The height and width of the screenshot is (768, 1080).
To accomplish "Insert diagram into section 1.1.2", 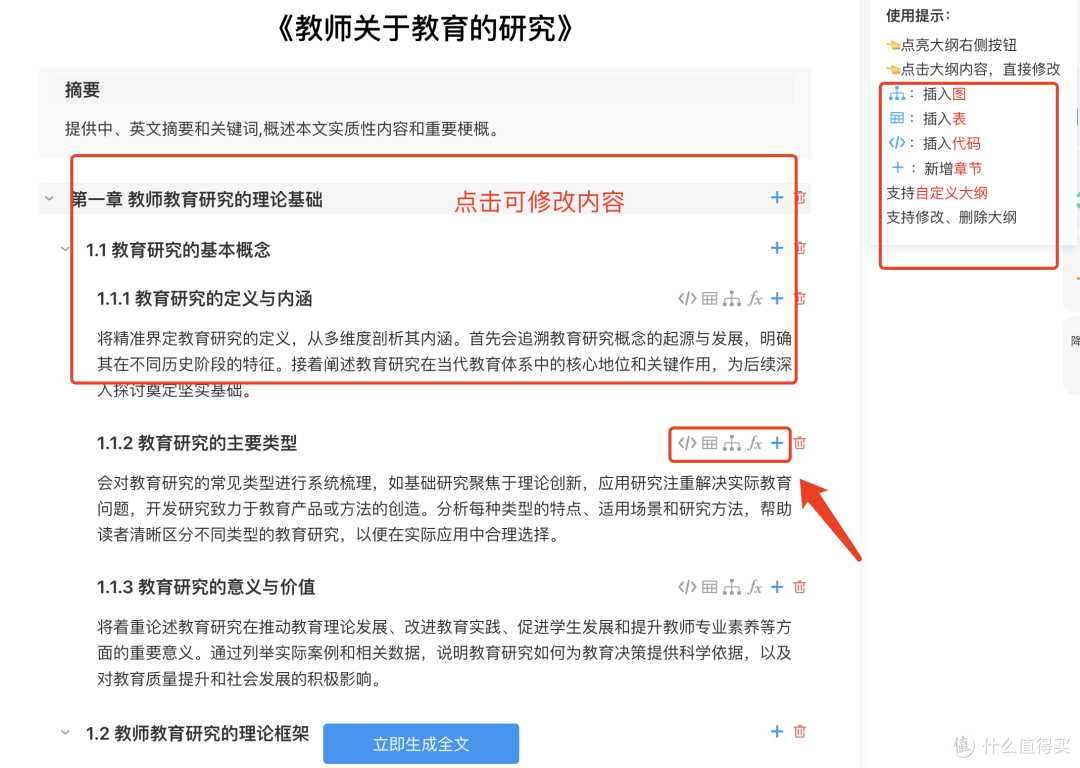I will click(x=731, y=443).
